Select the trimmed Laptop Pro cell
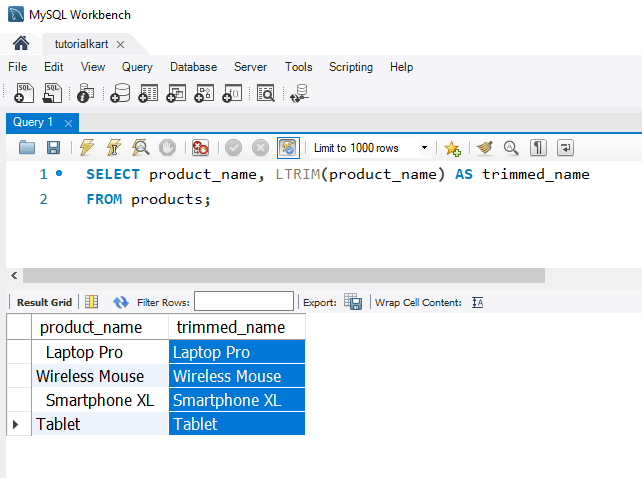 (x=237, y=352)
